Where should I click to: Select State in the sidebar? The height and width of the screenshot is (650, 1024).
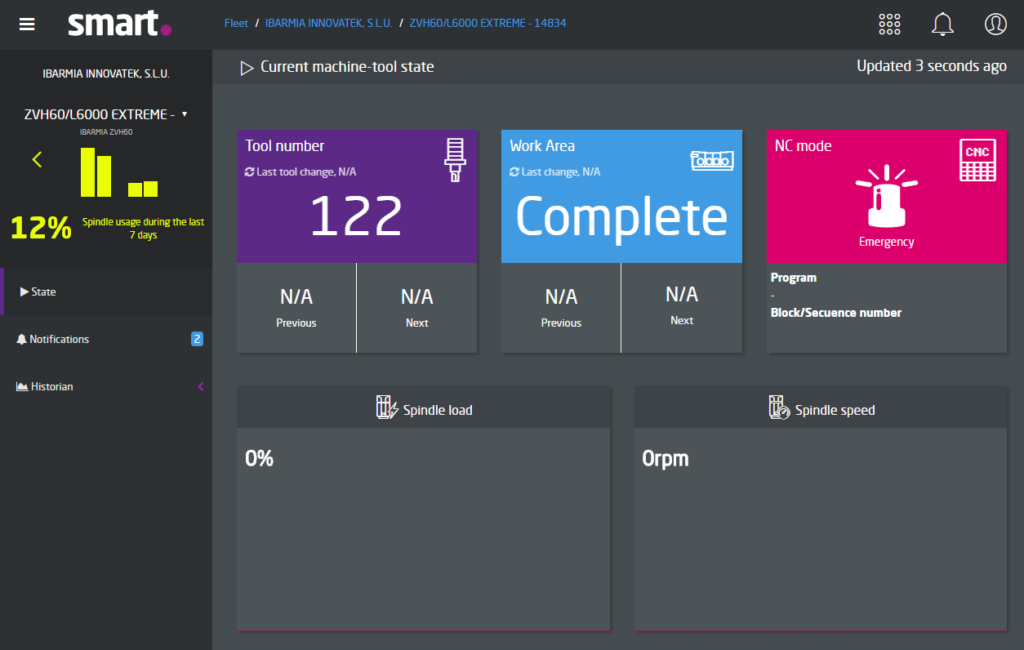pyautogui.click(x=43, y=292)
